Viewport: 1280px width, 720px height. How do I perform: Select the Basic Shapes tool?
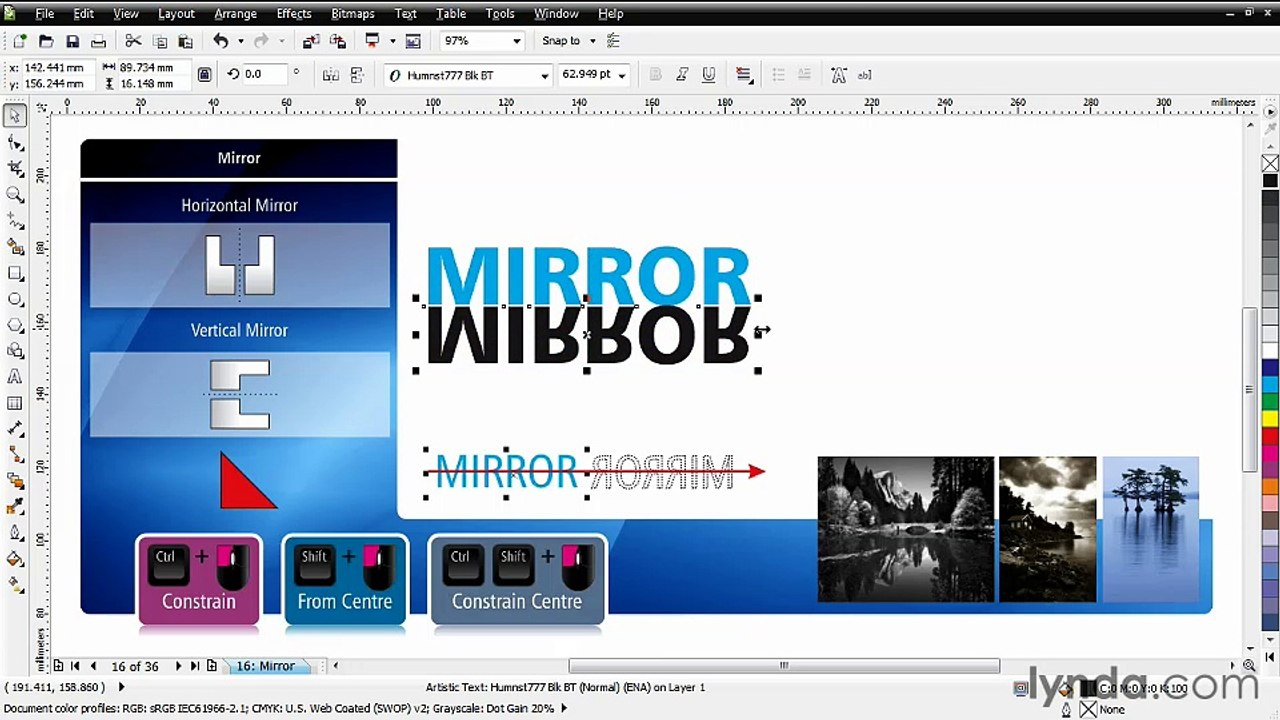coord(15,351)
